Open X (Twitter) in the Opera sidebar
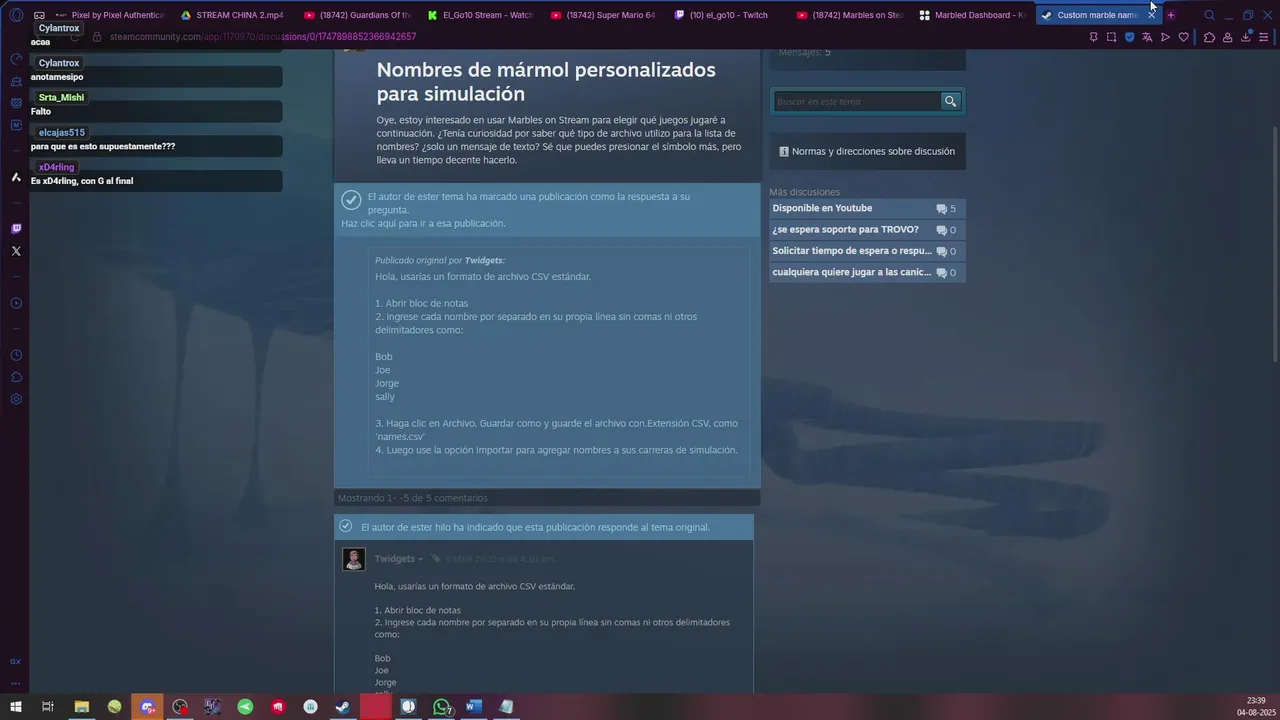Viewport: 1280px width, 720px height. tap(16, 251)
